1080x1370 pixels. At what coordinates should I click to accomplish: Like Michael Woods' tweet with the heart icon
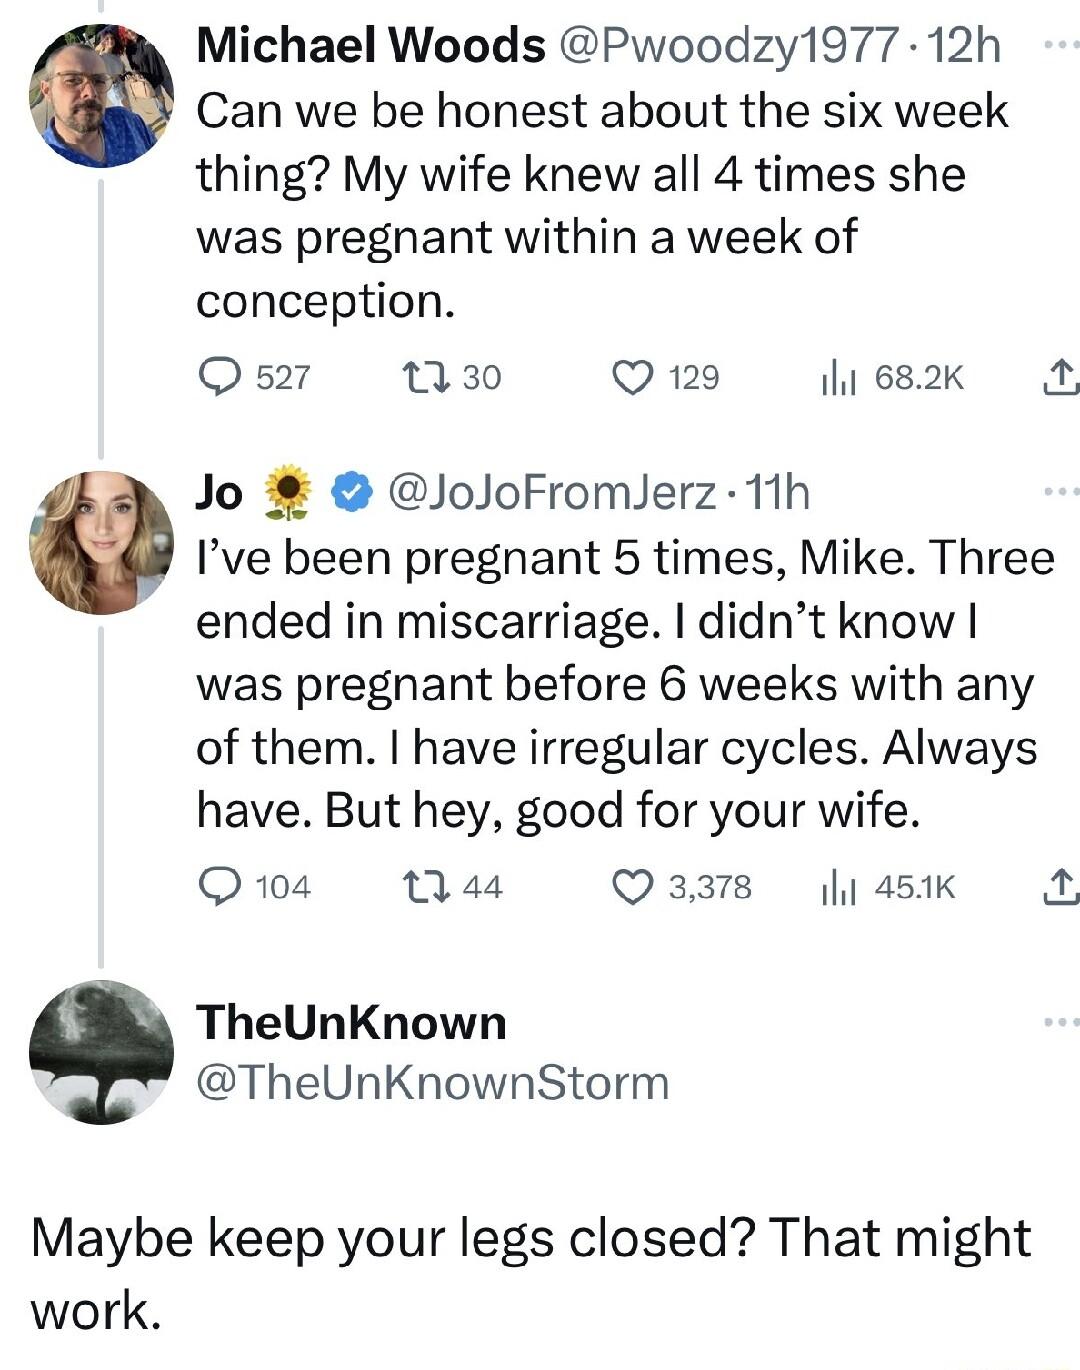(633, 376)
